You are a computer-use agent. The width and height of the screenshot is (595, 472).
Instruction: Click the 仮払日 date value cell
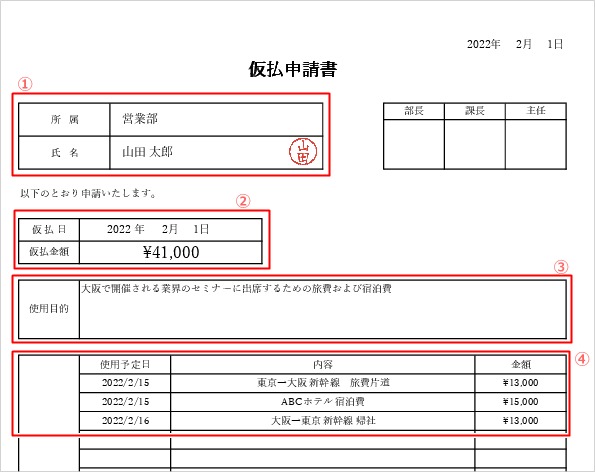point(171,230)
